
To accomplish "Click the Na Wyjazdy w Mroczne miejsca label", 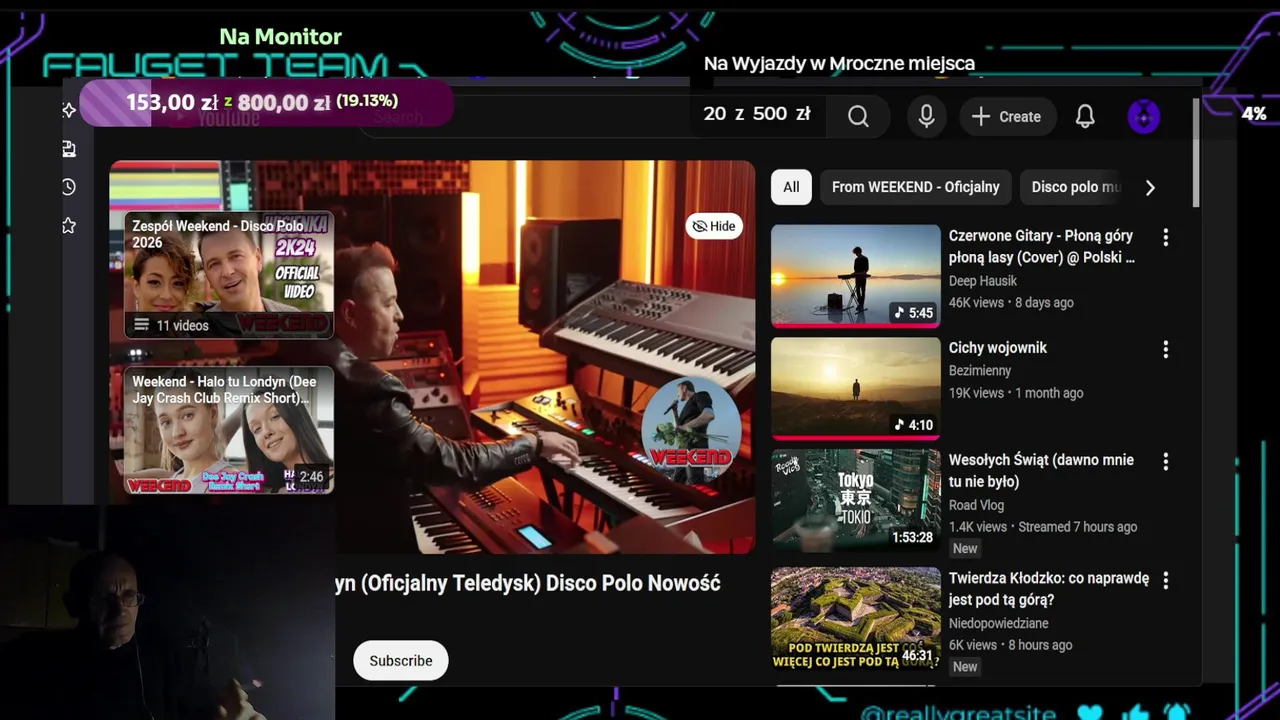I will [839, 64].
